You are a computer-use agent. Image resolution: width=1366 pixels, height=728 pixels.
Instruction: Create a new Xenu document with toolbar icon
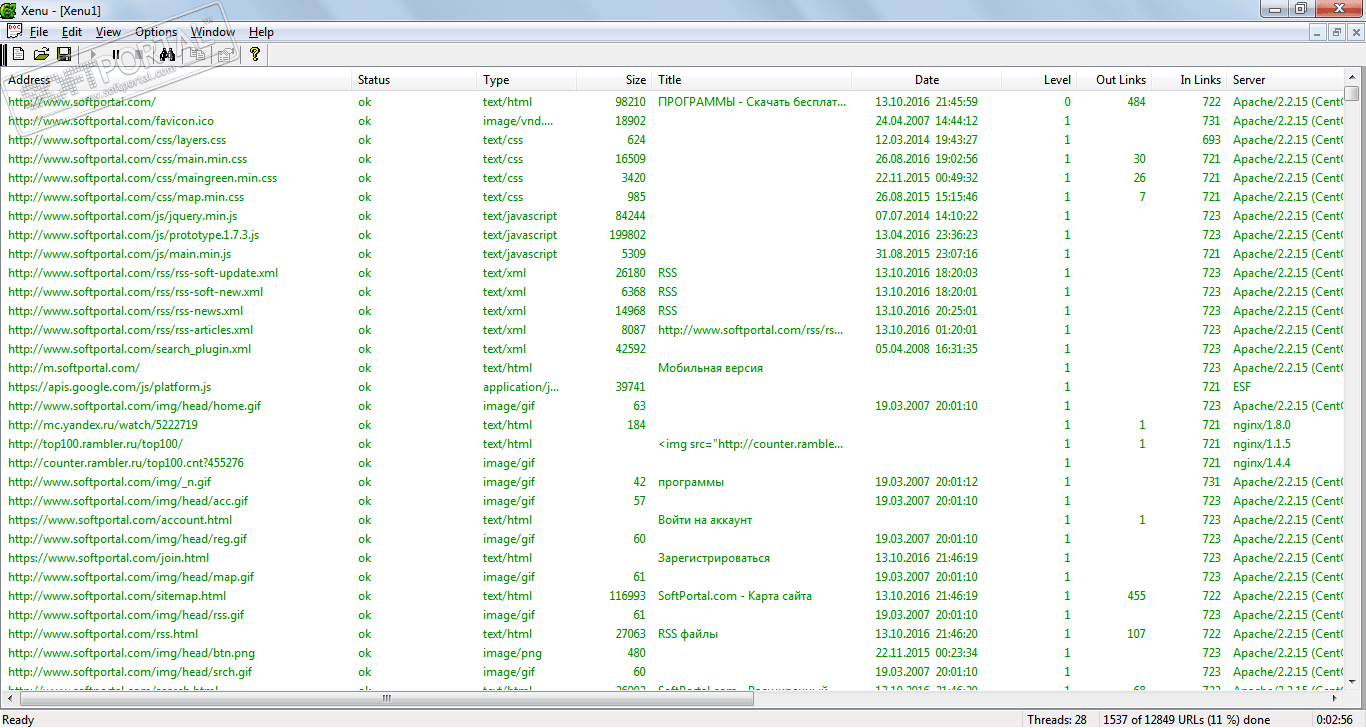point(19,54)
